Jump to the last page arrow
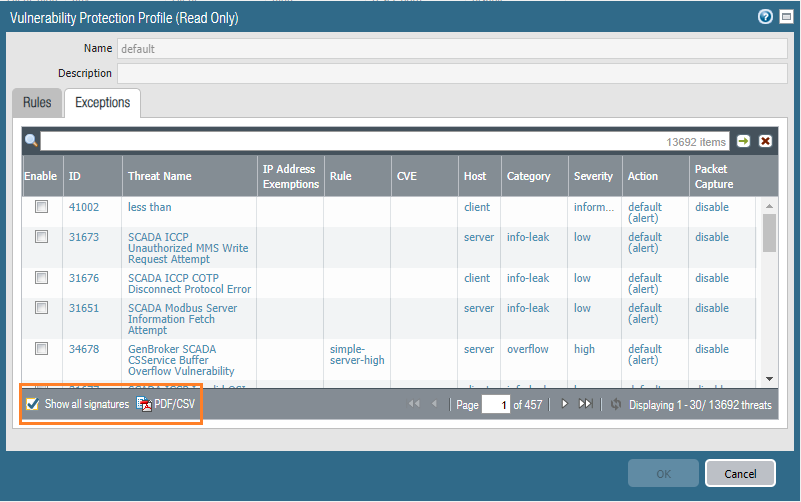This screenshot has width=801, height=502. pyautogui.click(x=586, y=404)
